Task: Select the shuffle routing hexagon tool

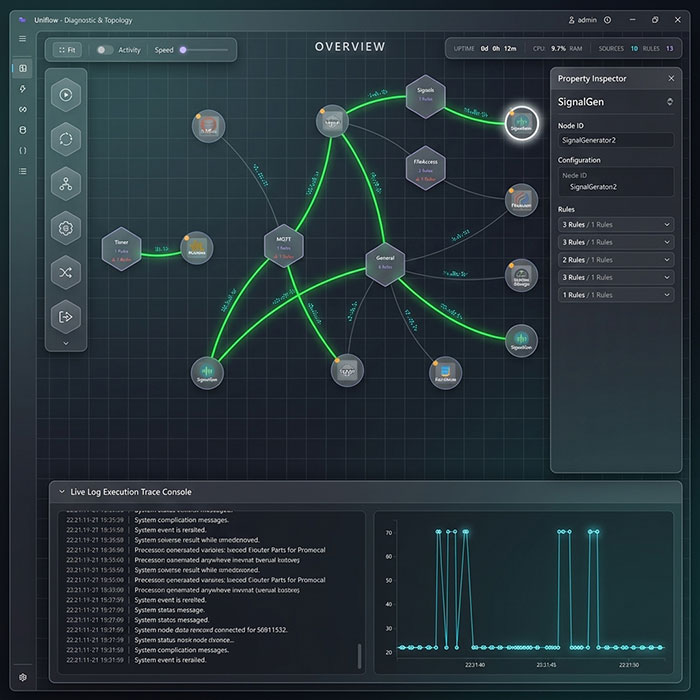Action: (x=66, y=272)
